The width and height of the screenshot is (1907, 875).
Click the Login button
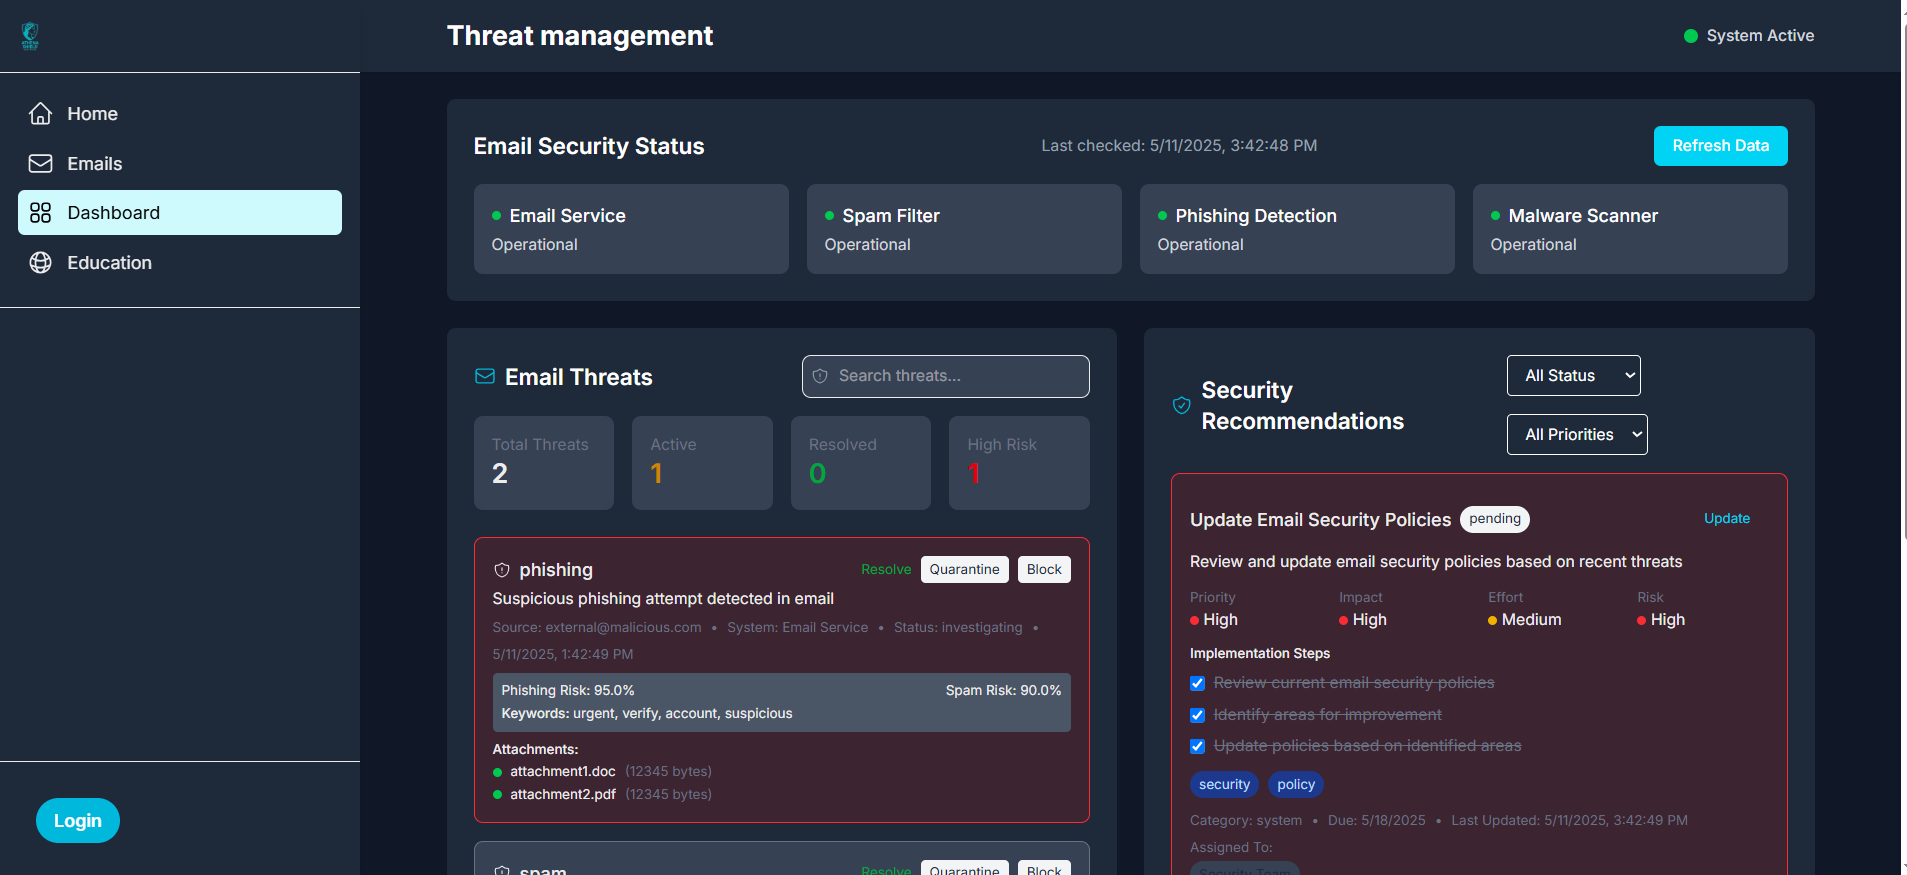point(78,820)
